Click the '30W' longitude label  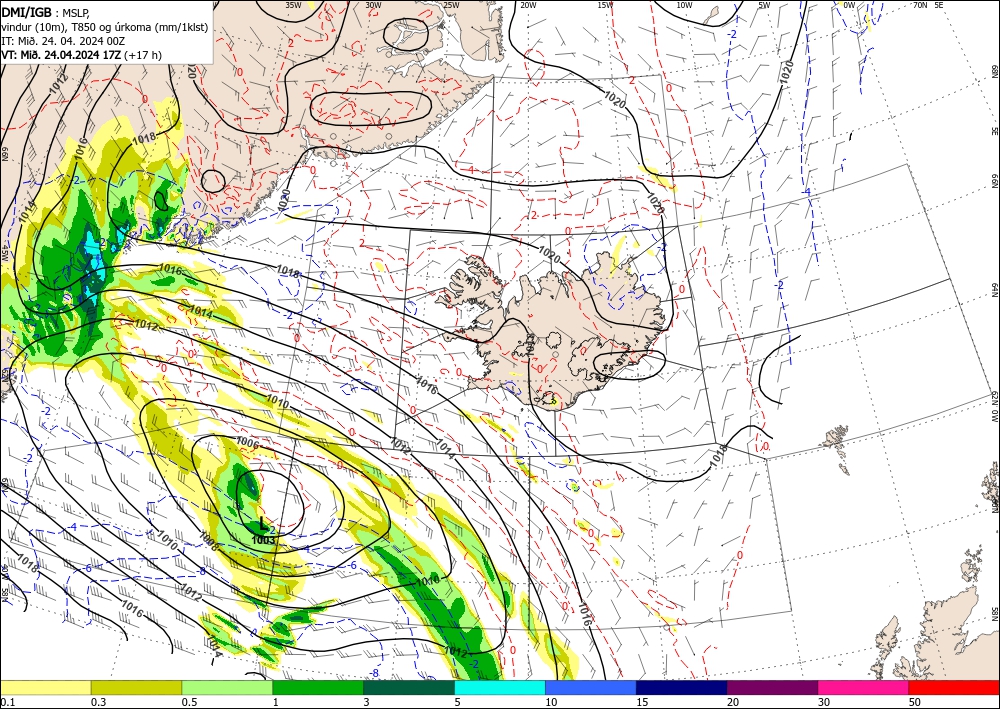[373, 5]
